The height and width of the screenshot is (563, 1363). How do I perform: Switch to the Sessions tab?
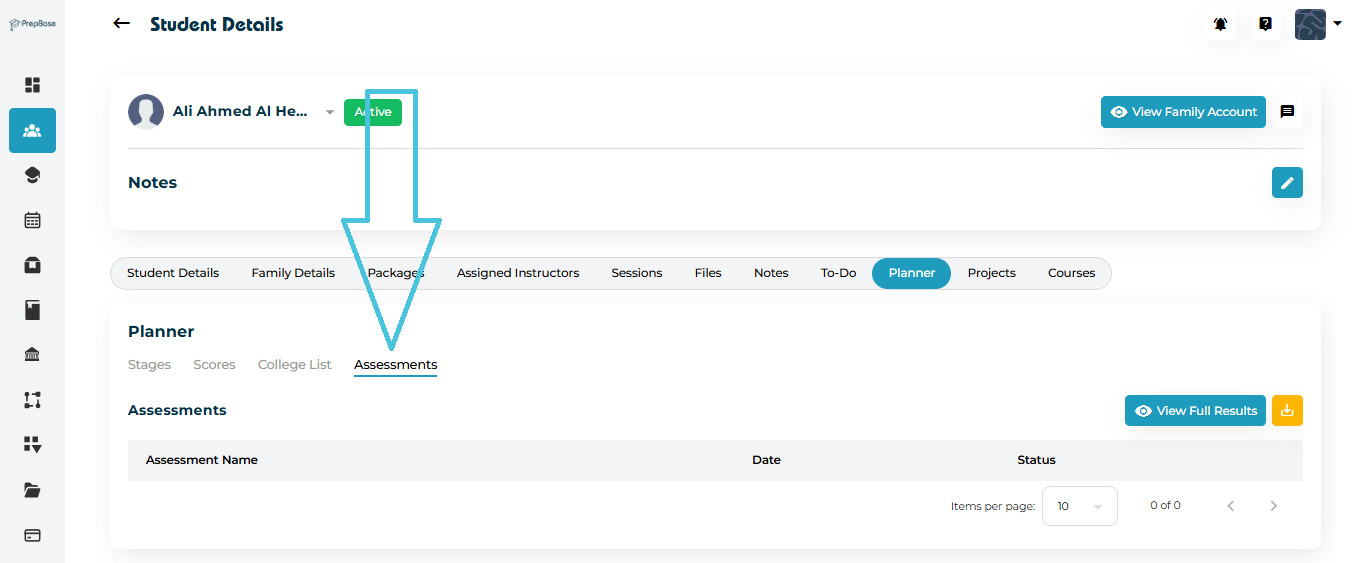pyautogui.click(x=636, y=273)
